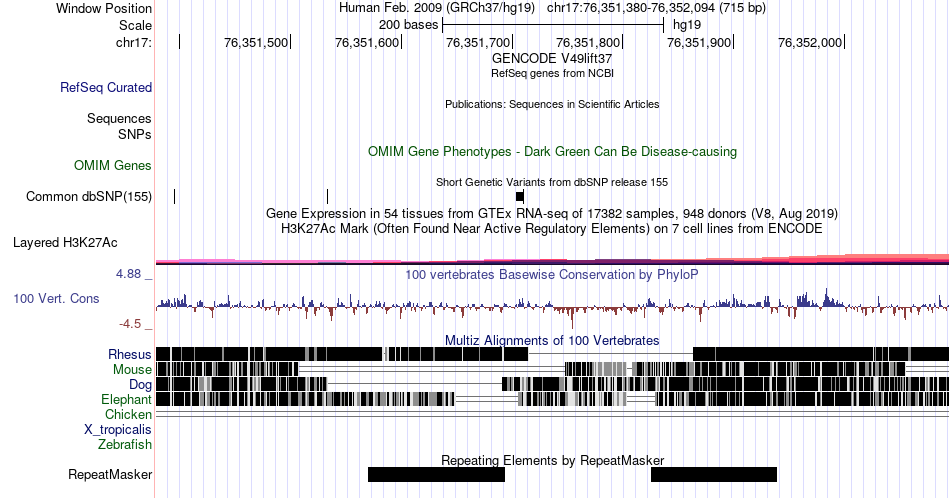The width and height of the screenshot is (950, 498).
Task: Click the Scale label
Action: click(135, 25)
